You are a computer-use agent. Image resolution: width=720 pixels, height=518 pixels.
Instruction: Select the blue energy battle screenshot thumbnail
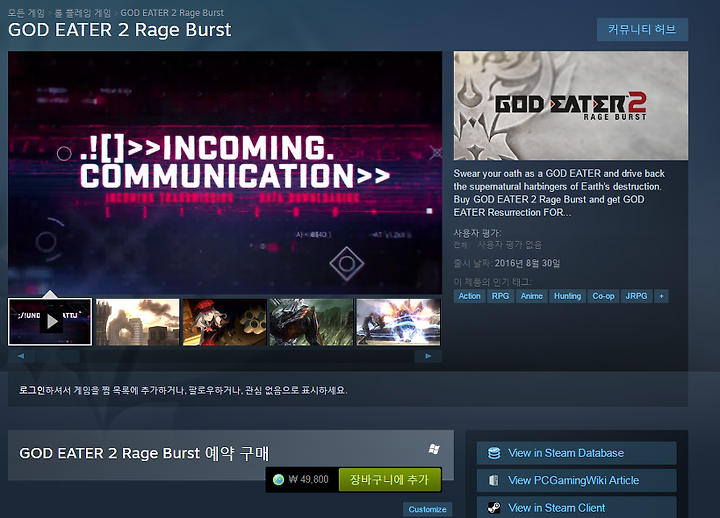(x=399, y=322)
